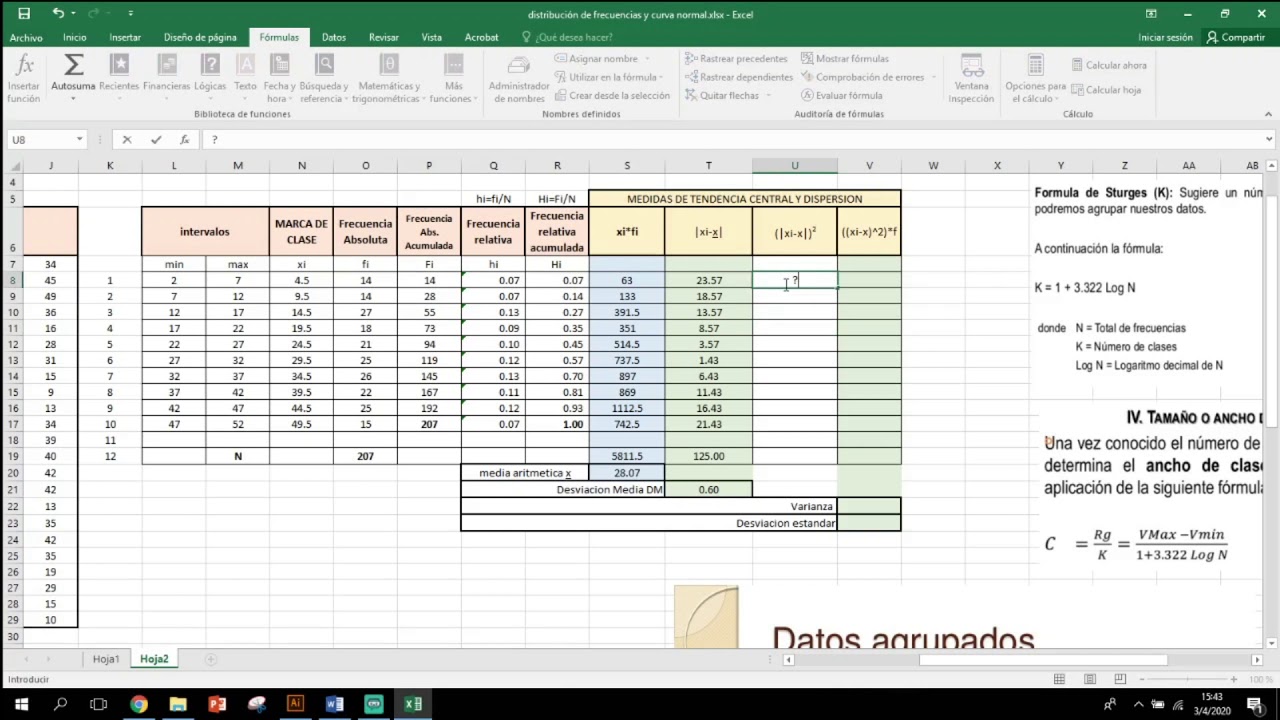Click the Insertar función icon
This screenshot has height=720, width=1280.
[x=24, y=66]
